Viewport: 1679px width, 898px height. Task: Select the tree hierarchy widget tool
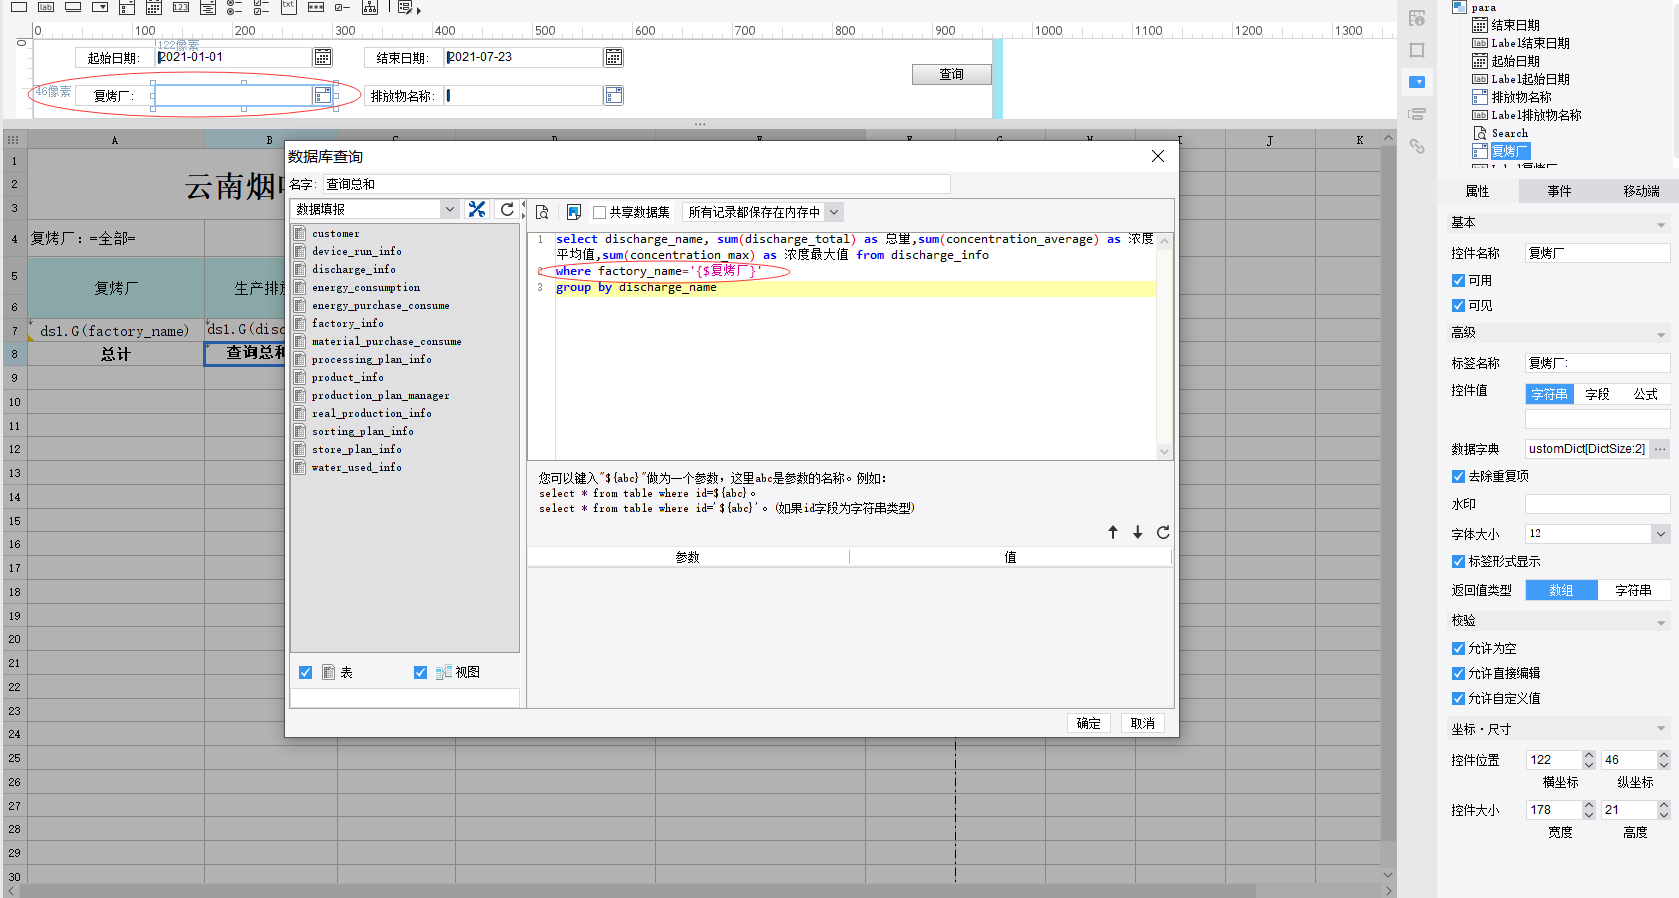pyautogui.click(x=369, y=7)
